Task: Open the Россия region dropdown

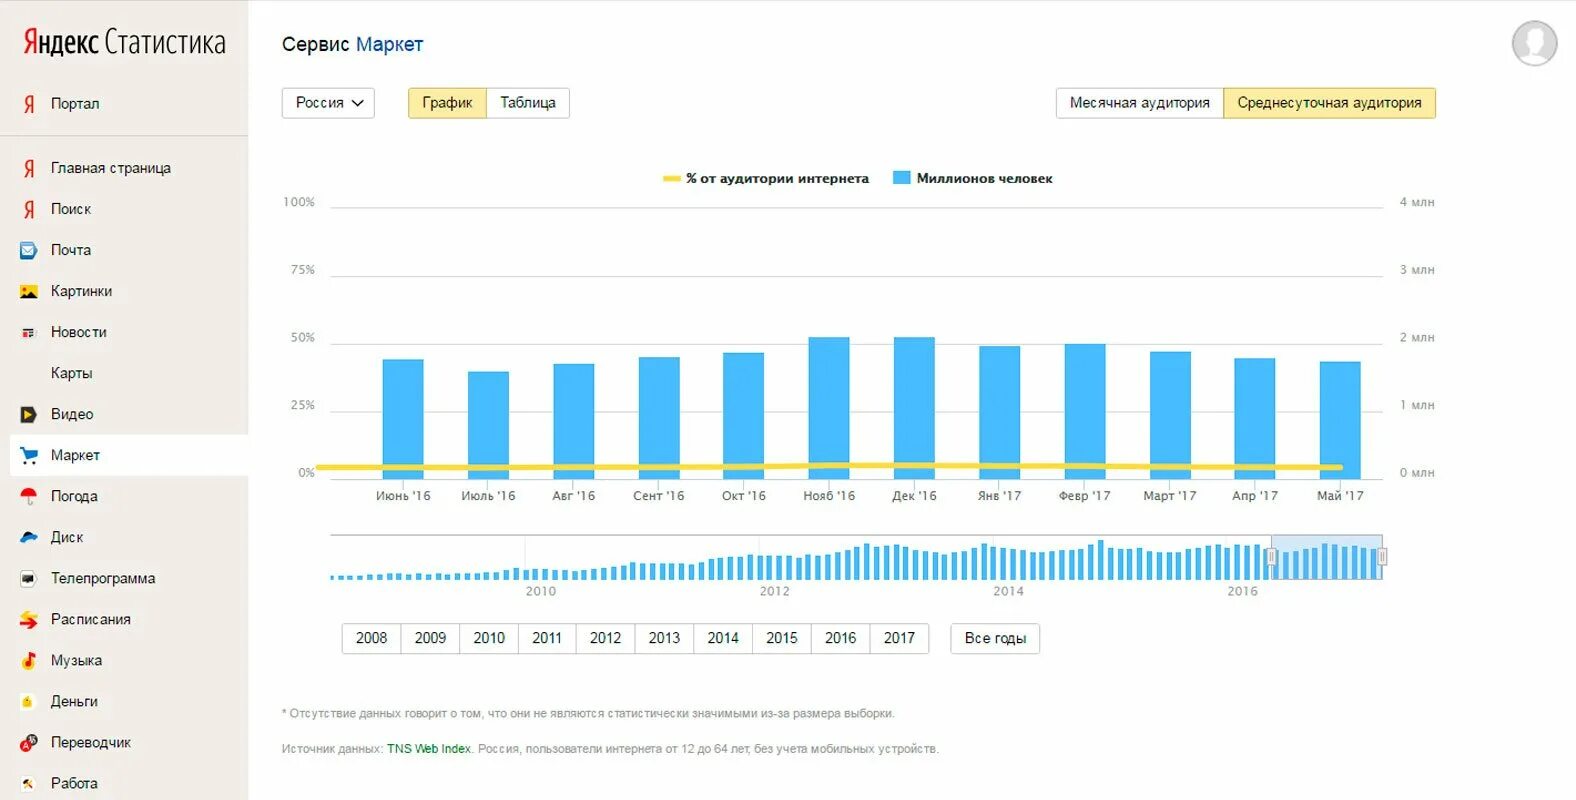Action: [x=328, y=103]
